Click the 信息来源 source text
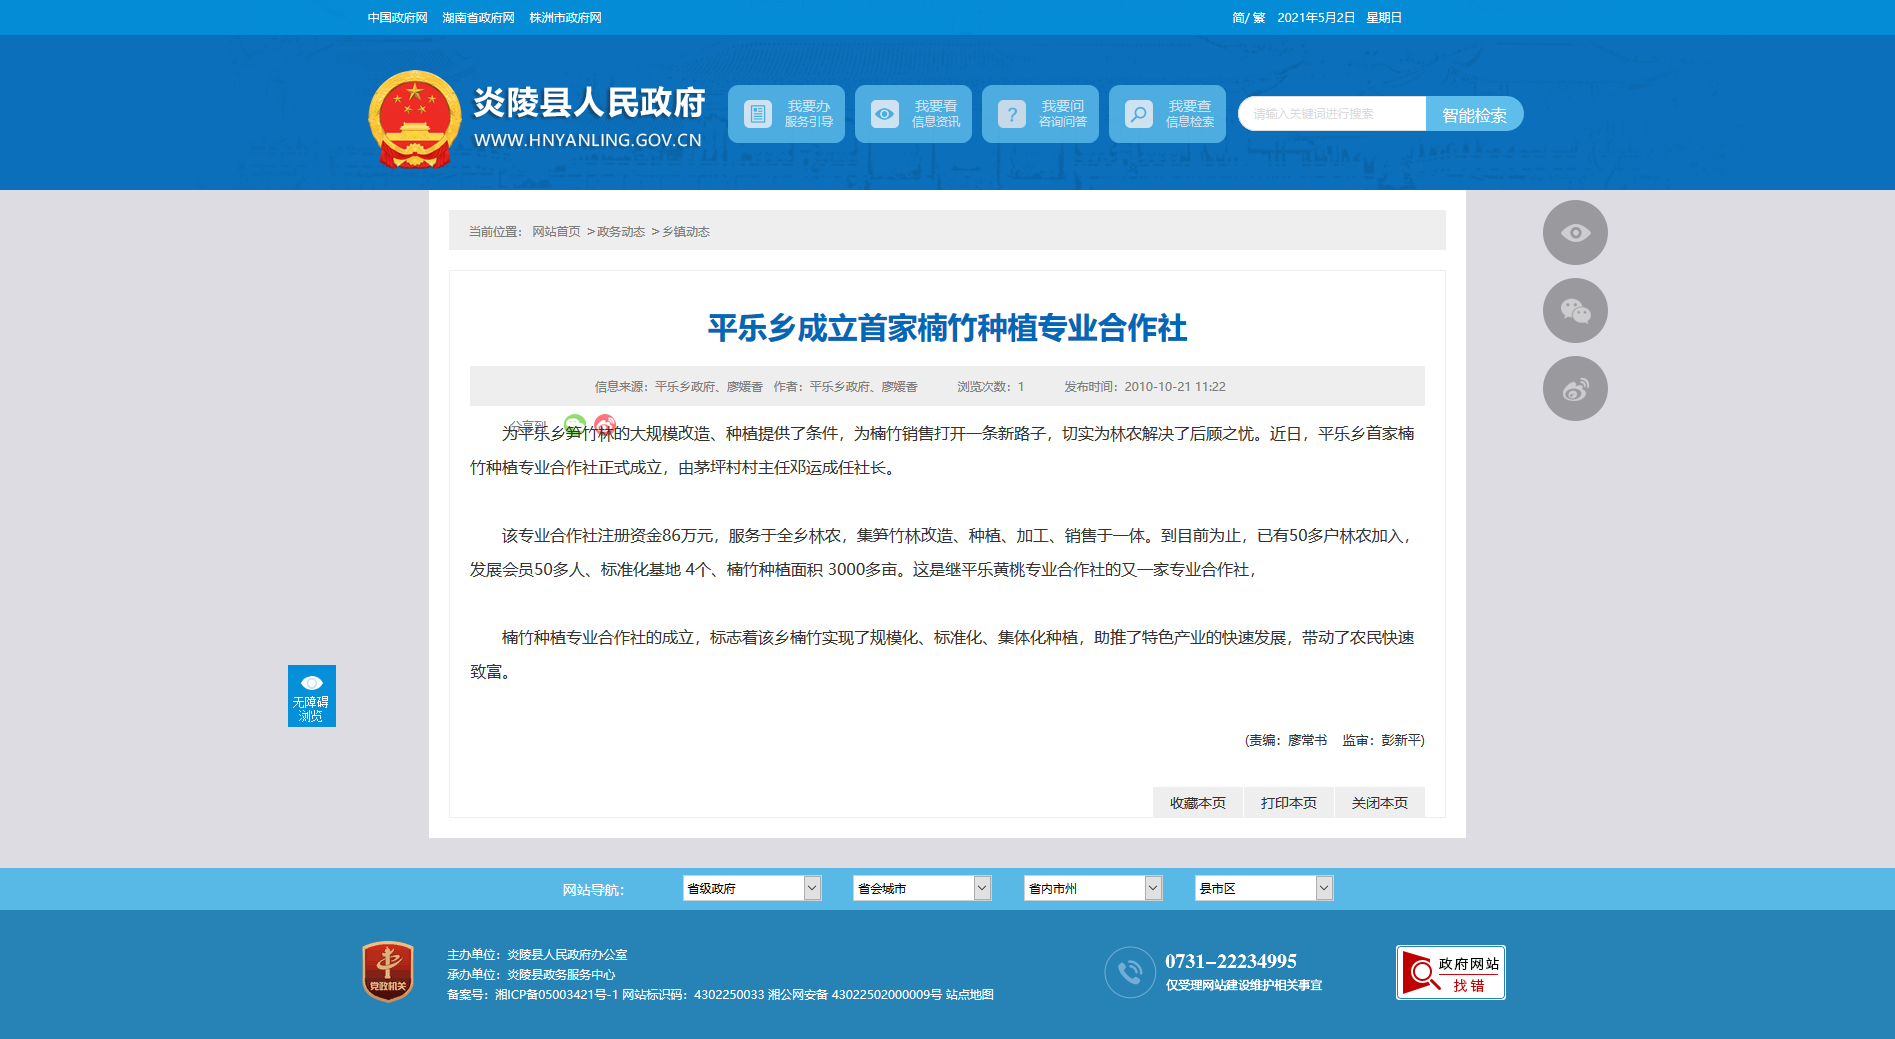Screen dimensions: 1895x1039 [679, 387]
